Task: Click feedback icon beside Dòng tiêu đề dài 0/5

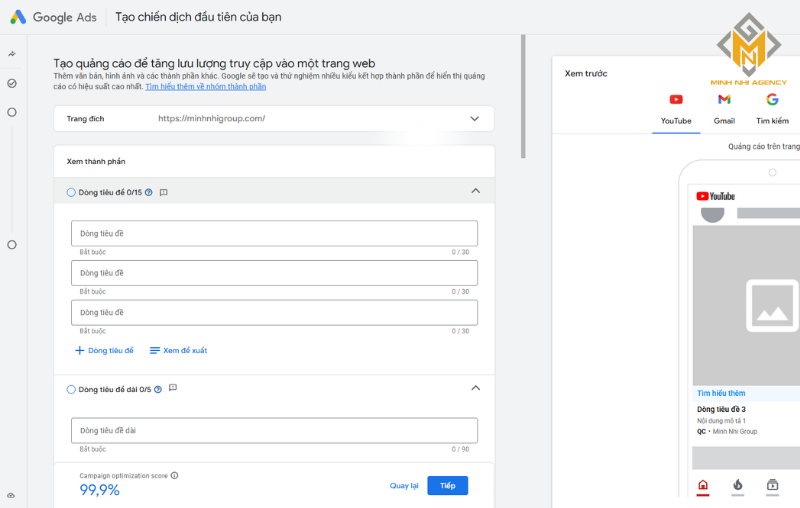Action: 173,388
